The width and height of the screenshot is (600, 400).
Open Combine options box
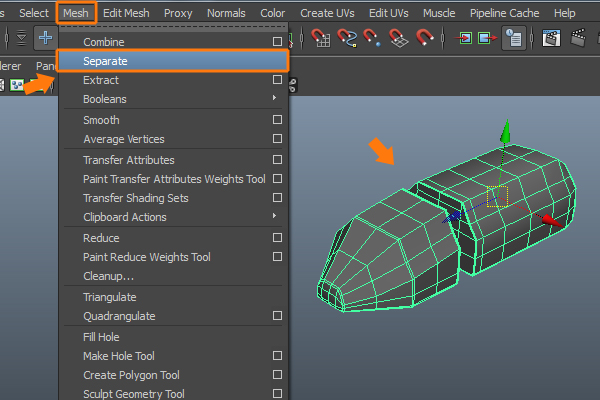coord(277,42)
